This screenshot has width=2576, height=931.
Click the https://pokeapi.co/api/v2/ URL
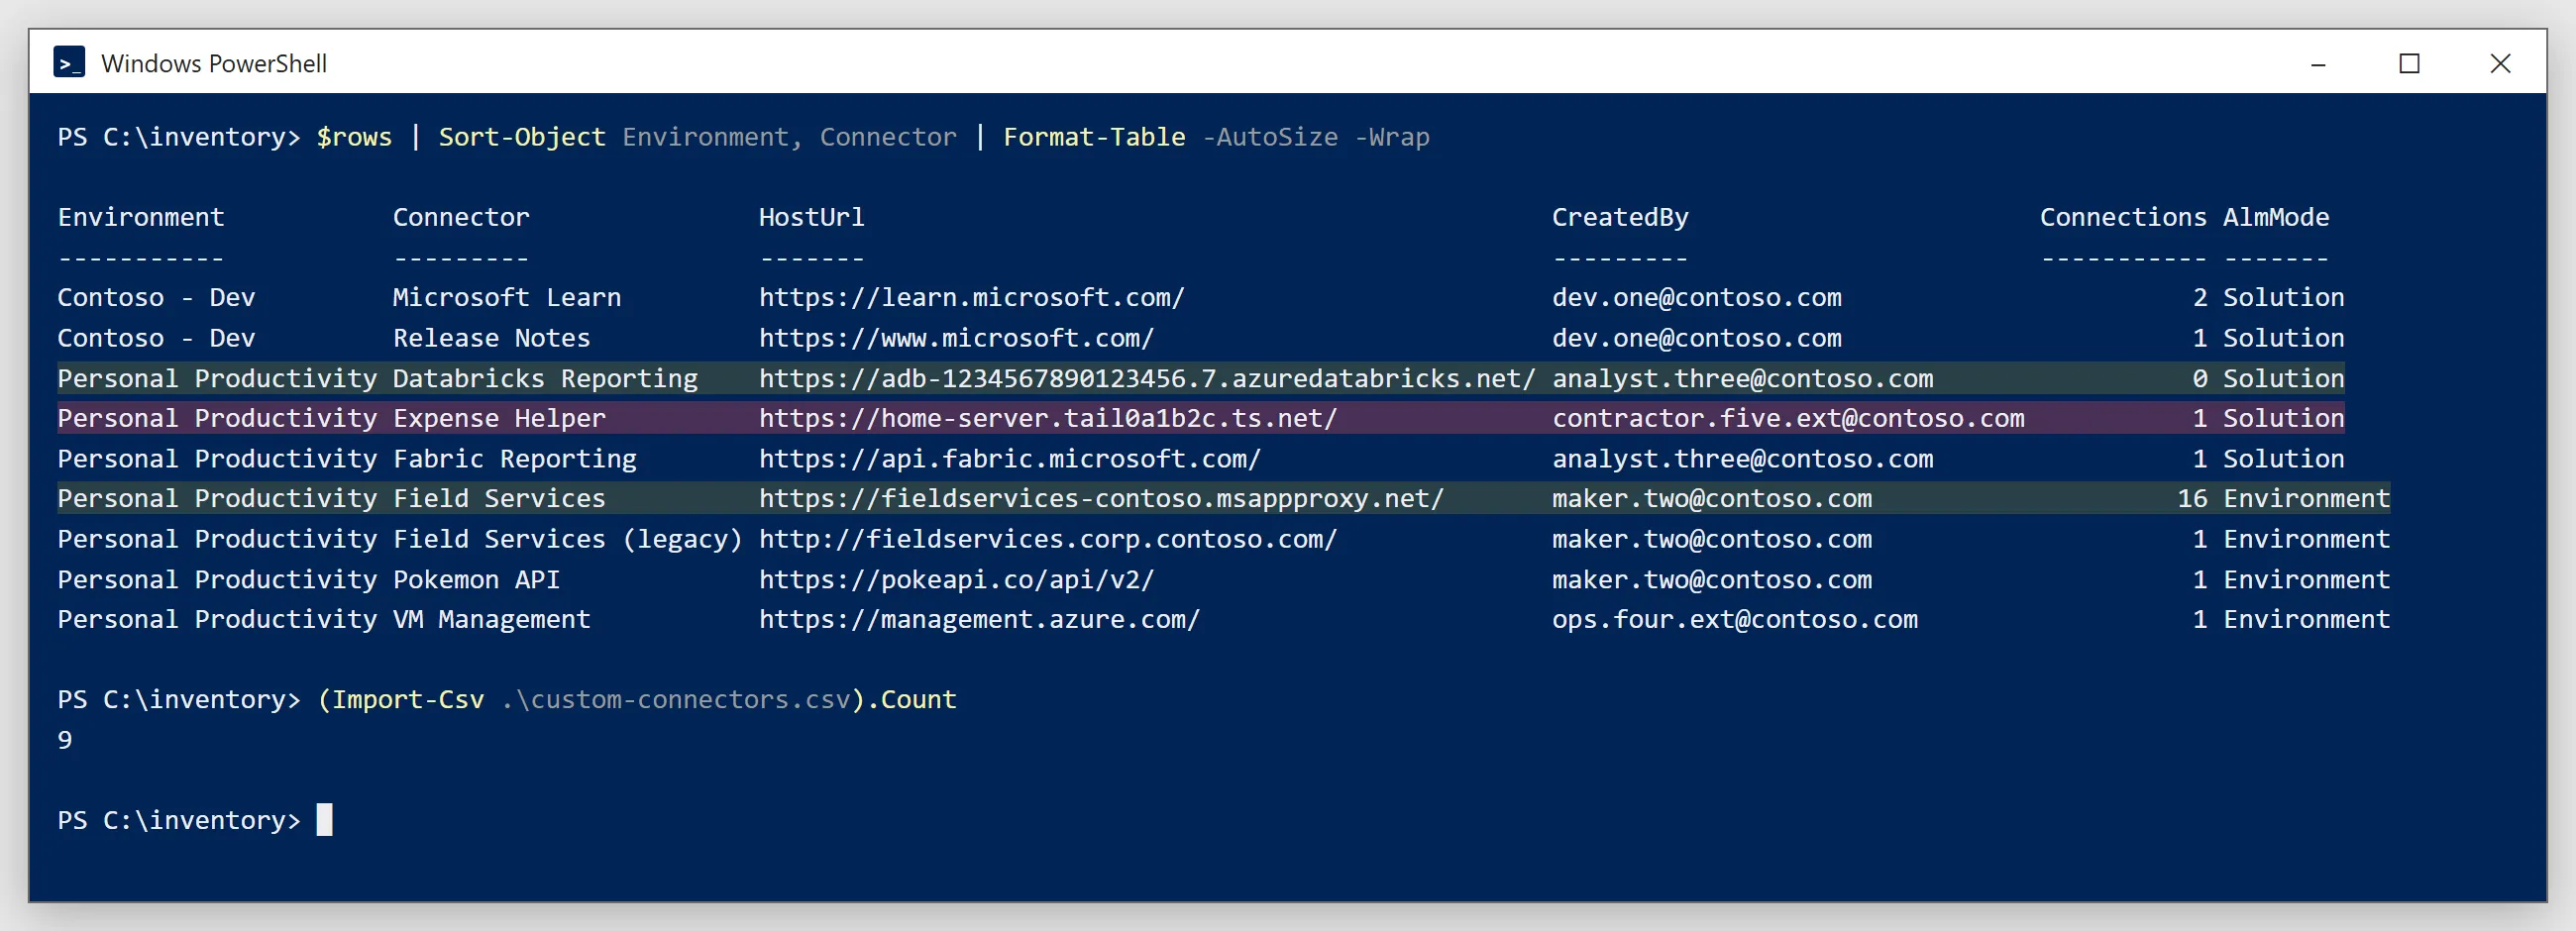[x=956, y=579]
